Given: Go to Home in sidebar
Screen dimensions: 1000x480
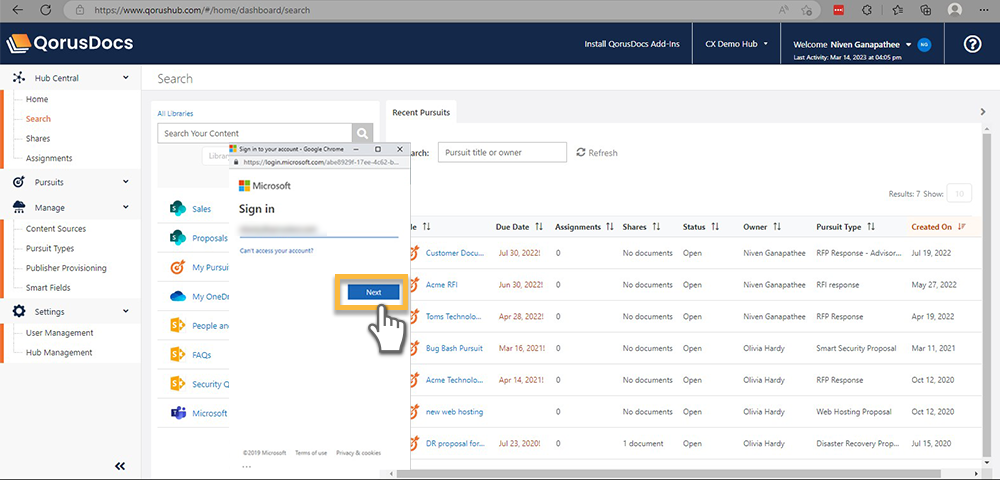Looking at the screenshot, I should 36,99.
